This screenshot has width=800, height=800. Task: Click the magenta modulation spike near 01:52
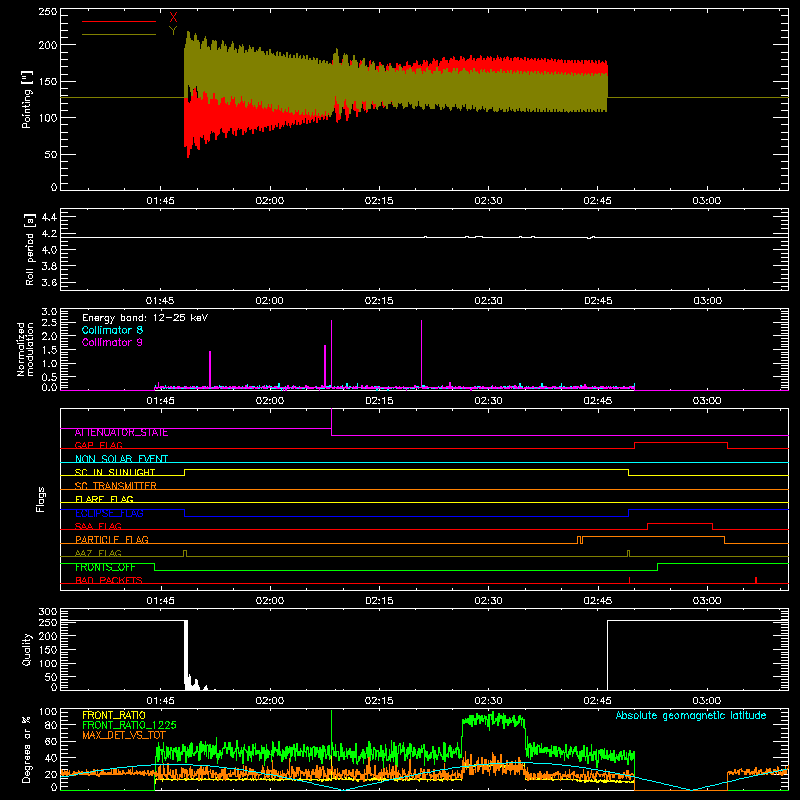pos(210,369)
